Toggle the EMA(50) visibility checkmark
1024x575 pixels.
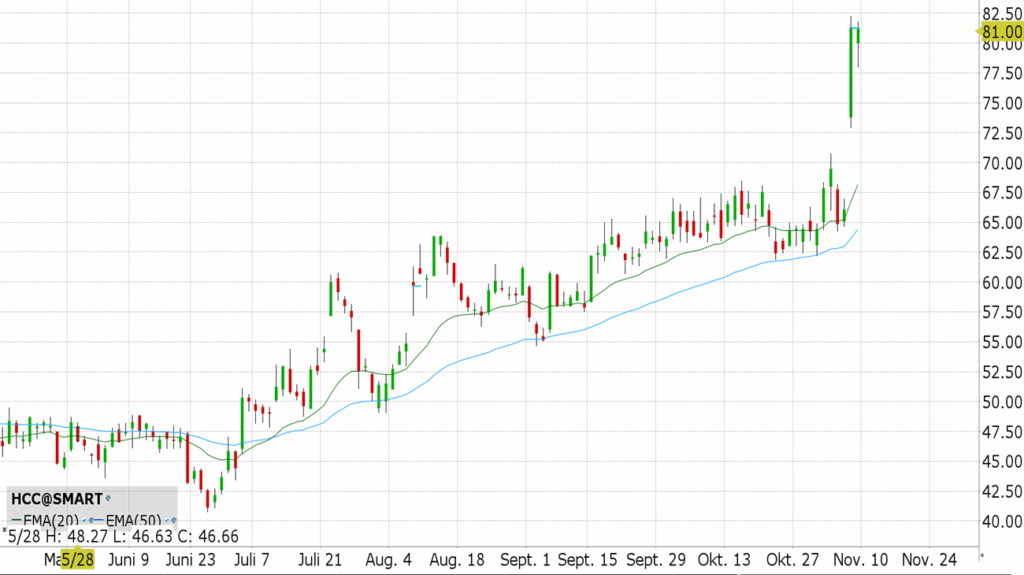click(166, 520)
